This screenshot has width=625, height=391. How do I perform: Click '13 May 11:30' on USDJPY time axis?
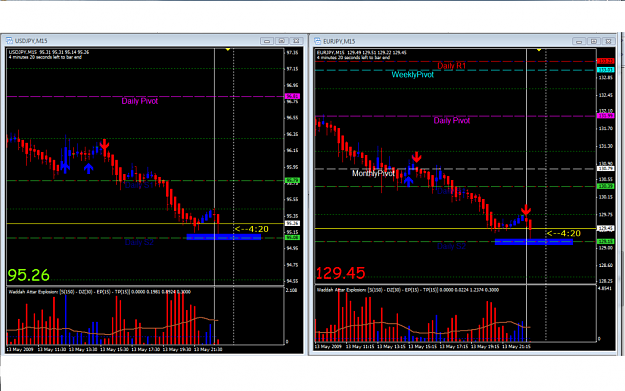[52, 350]
